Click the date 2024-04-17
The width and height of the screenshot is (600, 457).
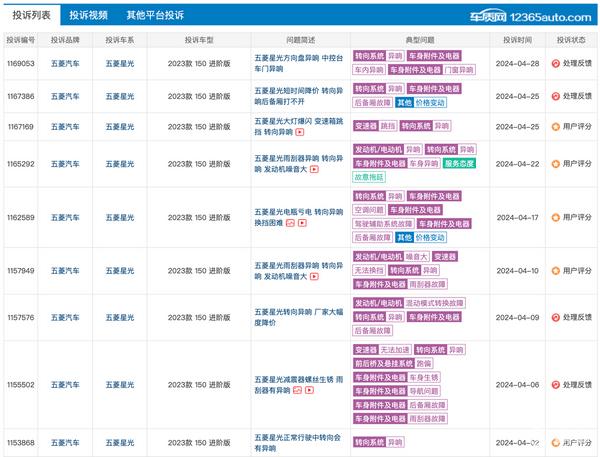point(517,217)
